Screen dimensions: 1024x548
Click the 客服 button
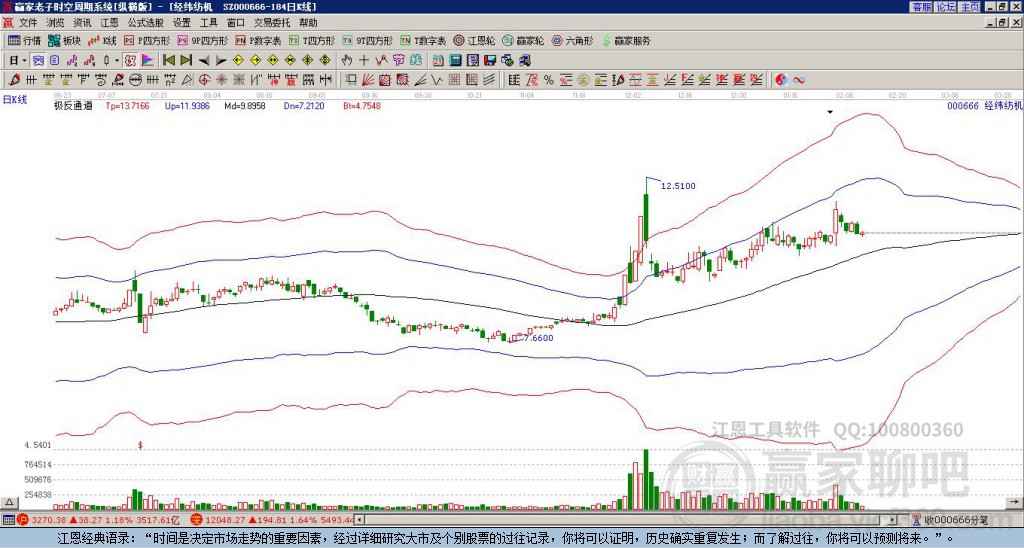[921, 7]
